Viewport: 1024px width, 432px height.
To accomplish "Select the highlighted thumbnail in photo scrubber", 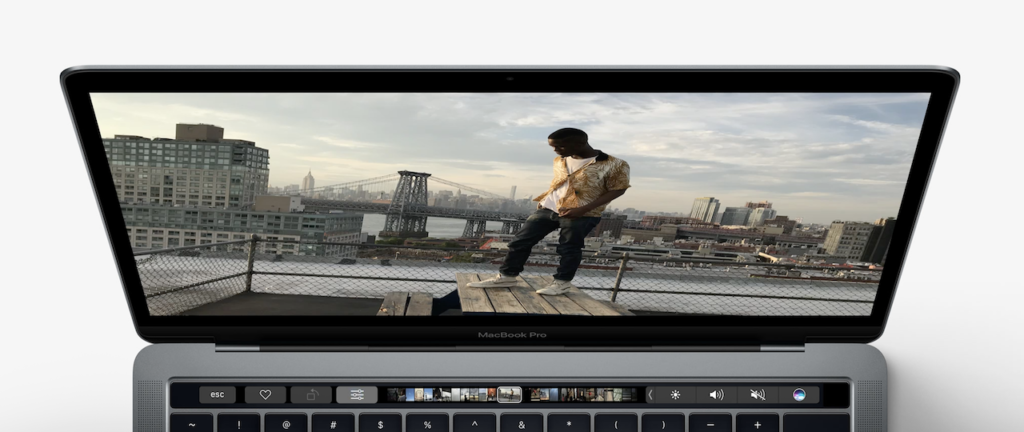I will (x=509, y=395).
